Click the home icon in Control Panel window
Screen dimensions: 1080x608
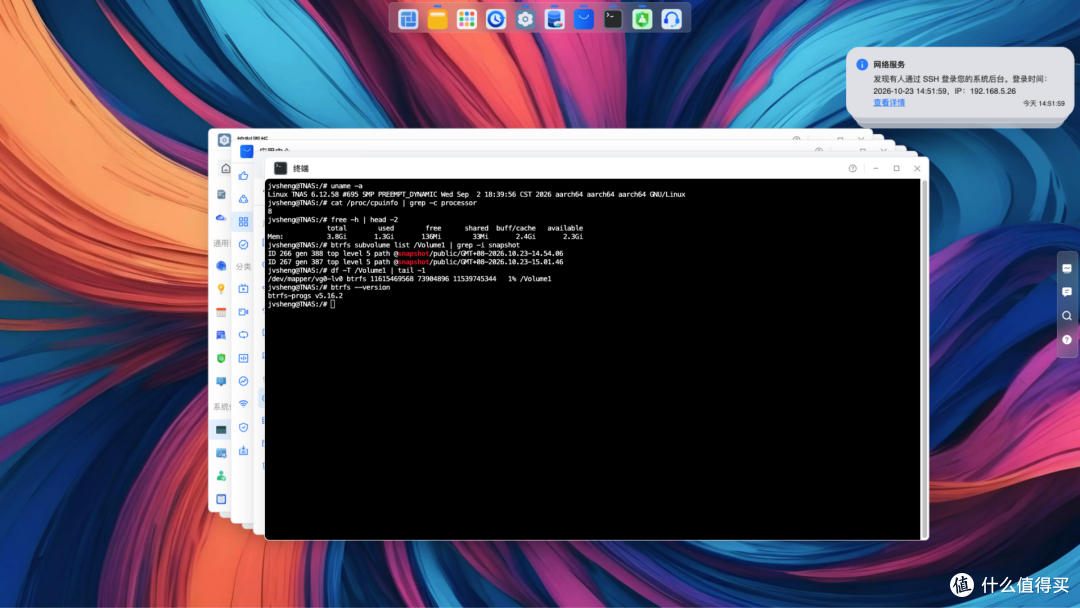tap(225, 169)
